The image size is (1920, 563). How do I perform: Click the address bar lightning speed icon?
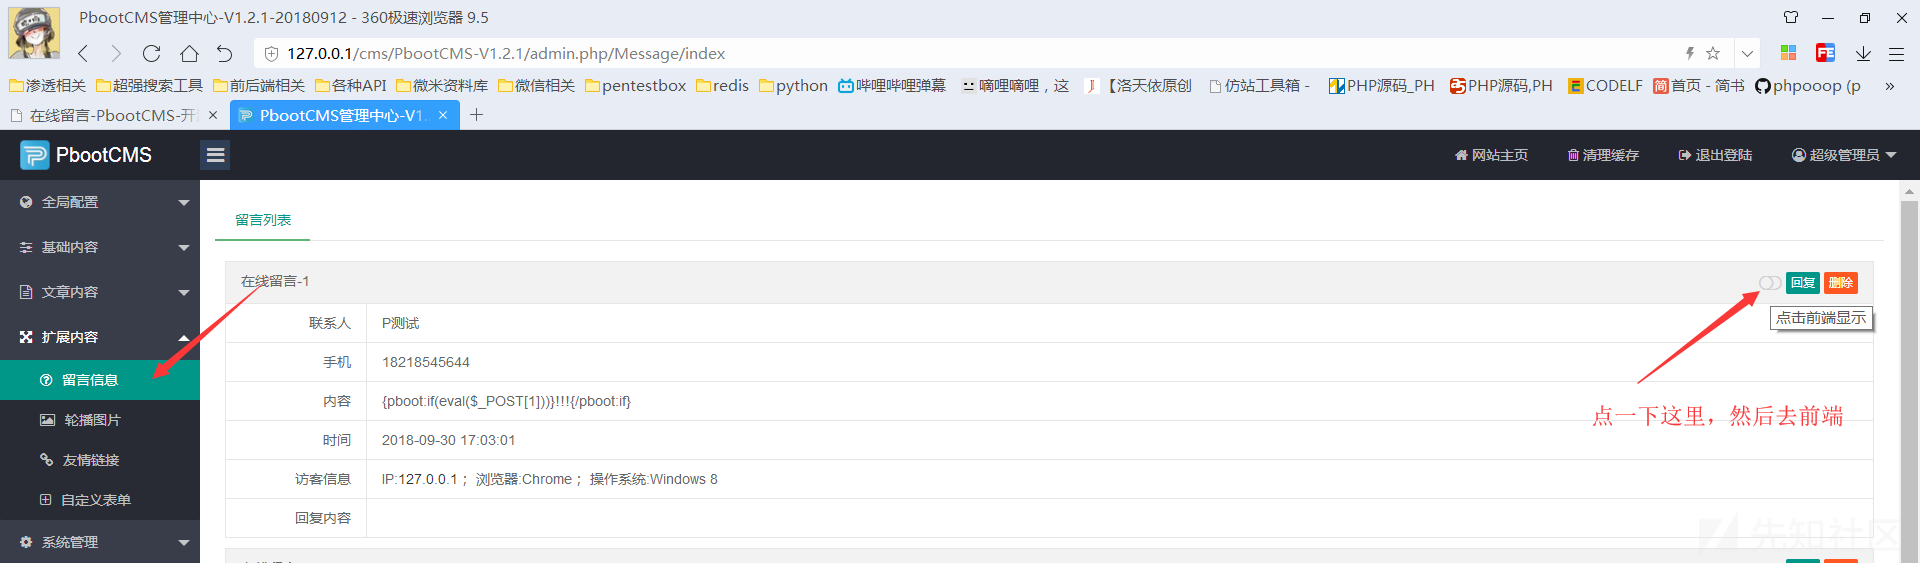(1690, 53)
